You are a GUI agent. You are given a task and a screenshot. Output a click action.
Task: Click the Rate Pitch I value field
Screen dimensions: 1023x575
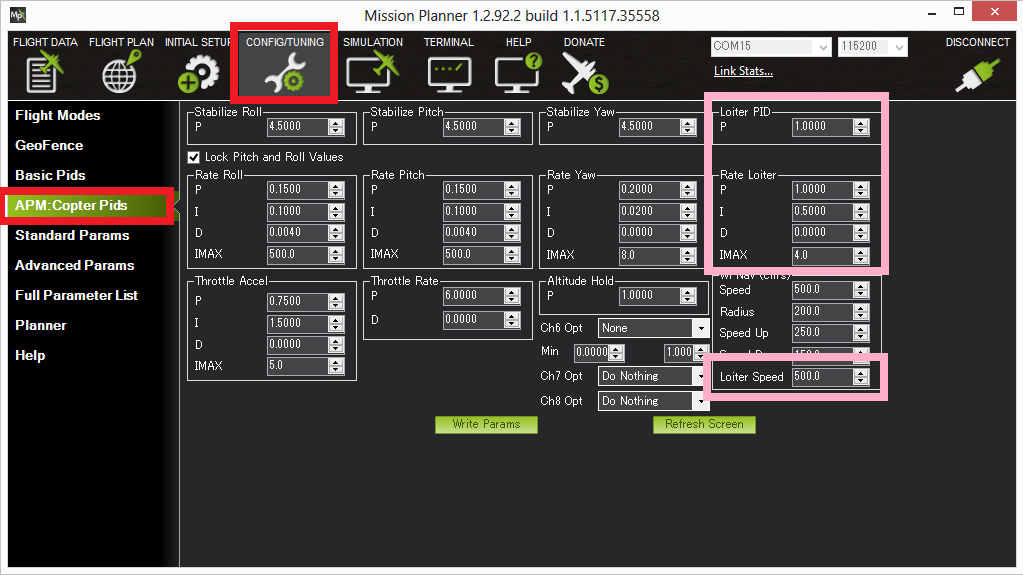(x=474, y=211)
